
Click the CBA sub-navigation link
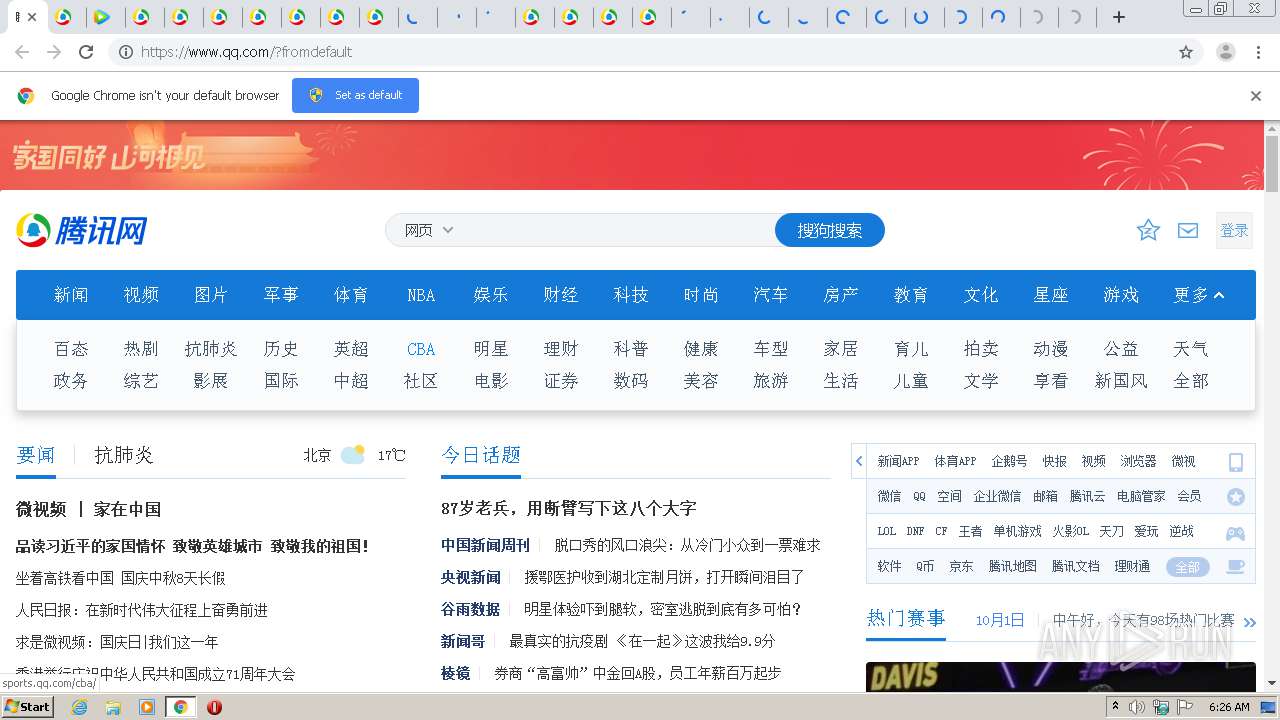click(421, 349)
